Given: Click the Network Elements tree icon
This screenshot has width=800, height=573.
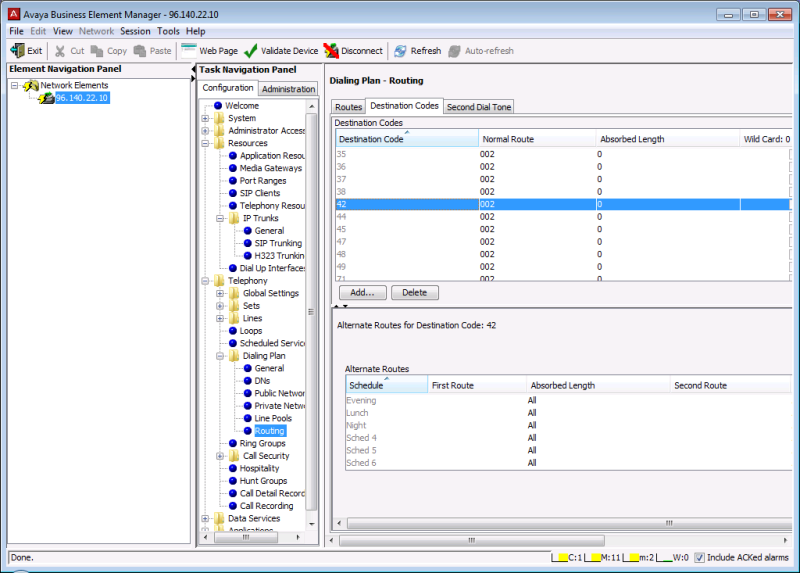Looking at the screenshot, I should [x=31, y=85].
